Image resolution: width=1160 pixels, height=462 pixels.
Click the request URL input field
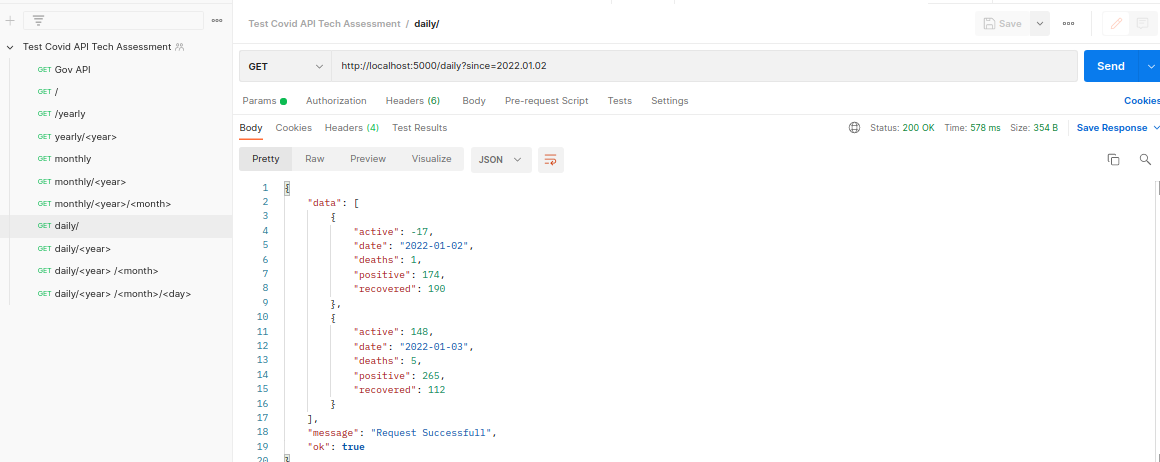click(x=704, y=66)
